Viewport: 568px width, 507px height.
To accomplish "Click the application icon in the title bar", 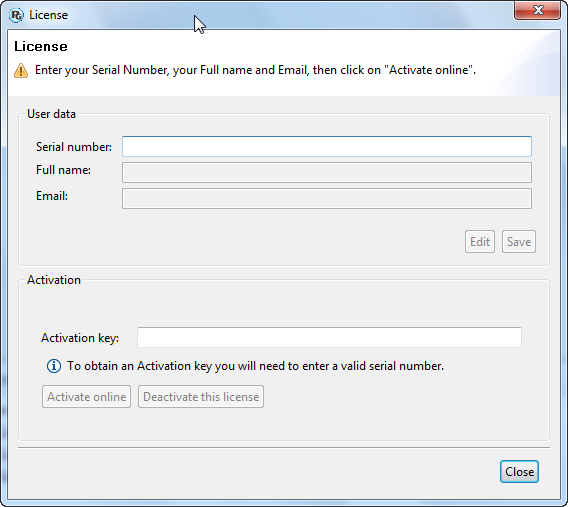I will click(x=16, y=15).
